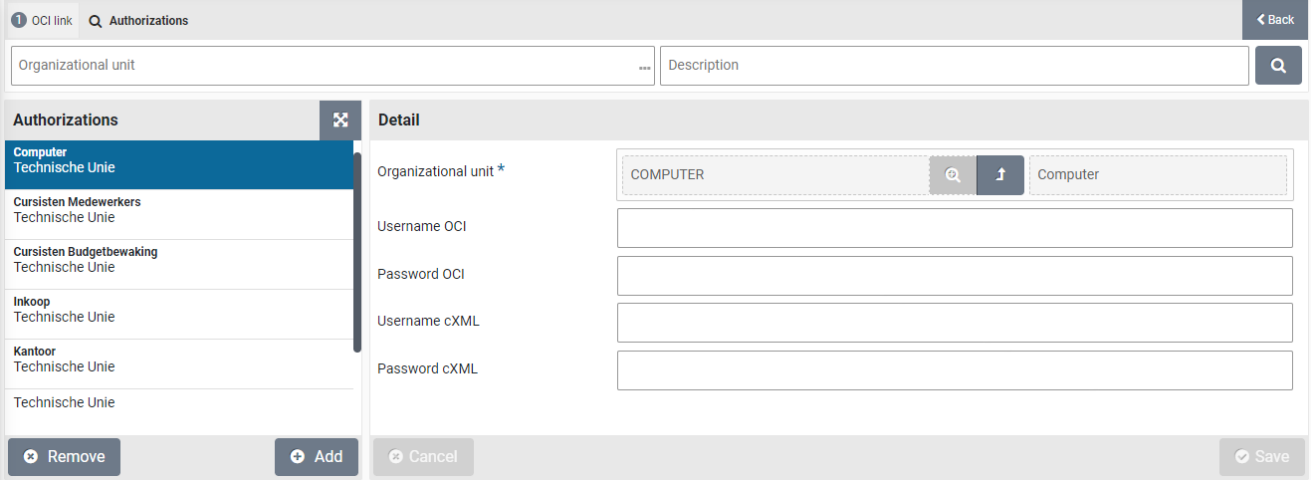The width and height of the screenshot is (1311, 480).
Task: Click the search magnifier button
Action: (x=1278, y=66)
